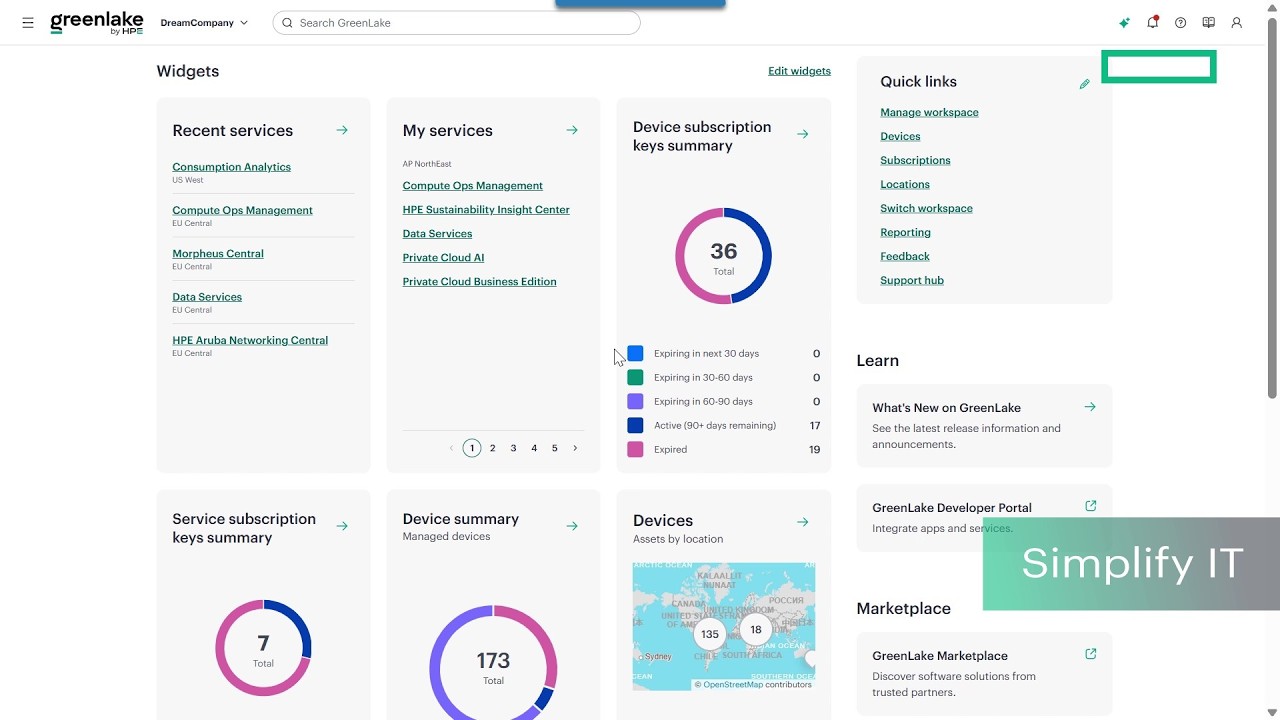Viewport: 1280px width, 720px height.
Task: Open Device summary widget arrow
Action: pyautogui.click(x=572, y=526)
